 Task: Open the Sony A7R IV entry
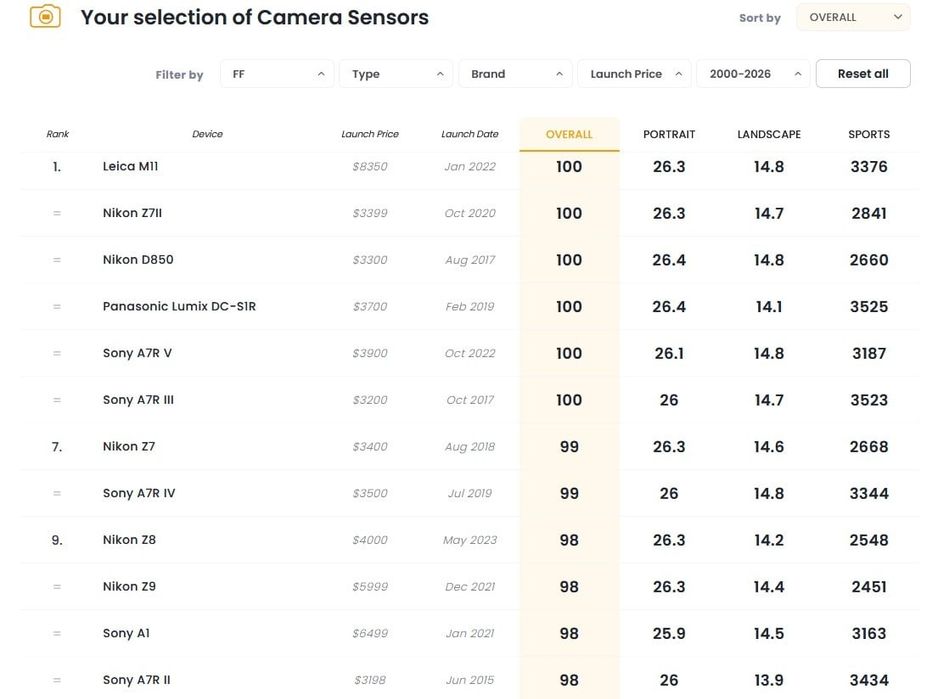pos(139,493)
